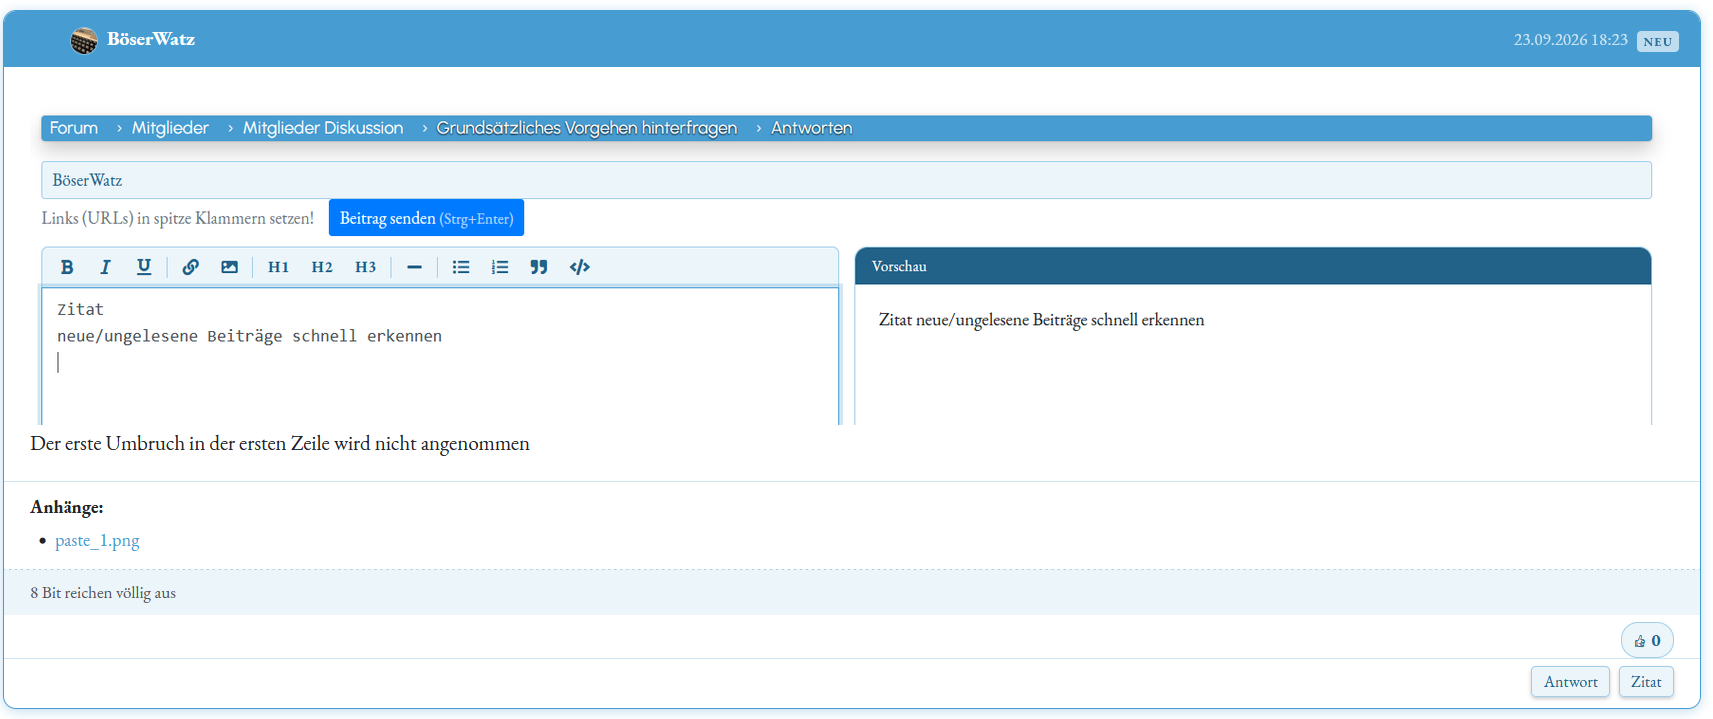This screenshot has width=1713, height=719.
Task: Click into the post text editor area
Action: (440, 357)
